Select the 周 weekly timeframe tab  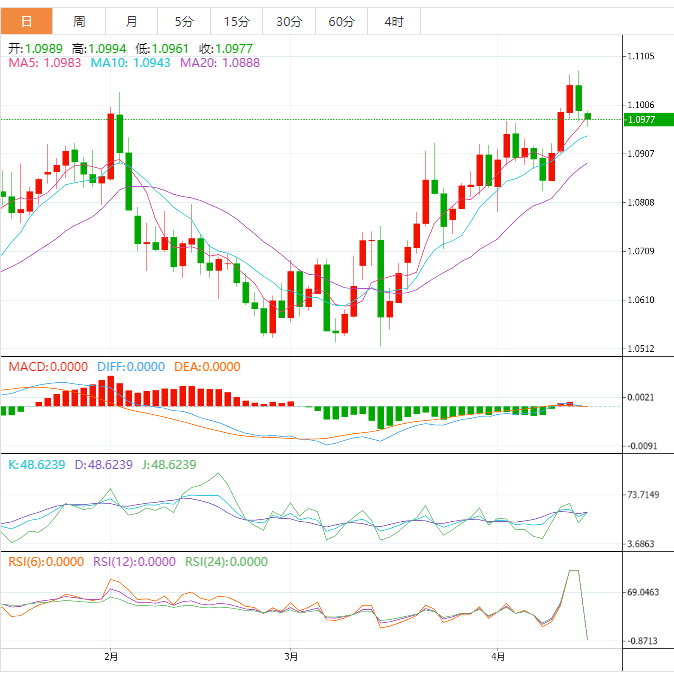(x=79, y=21)
